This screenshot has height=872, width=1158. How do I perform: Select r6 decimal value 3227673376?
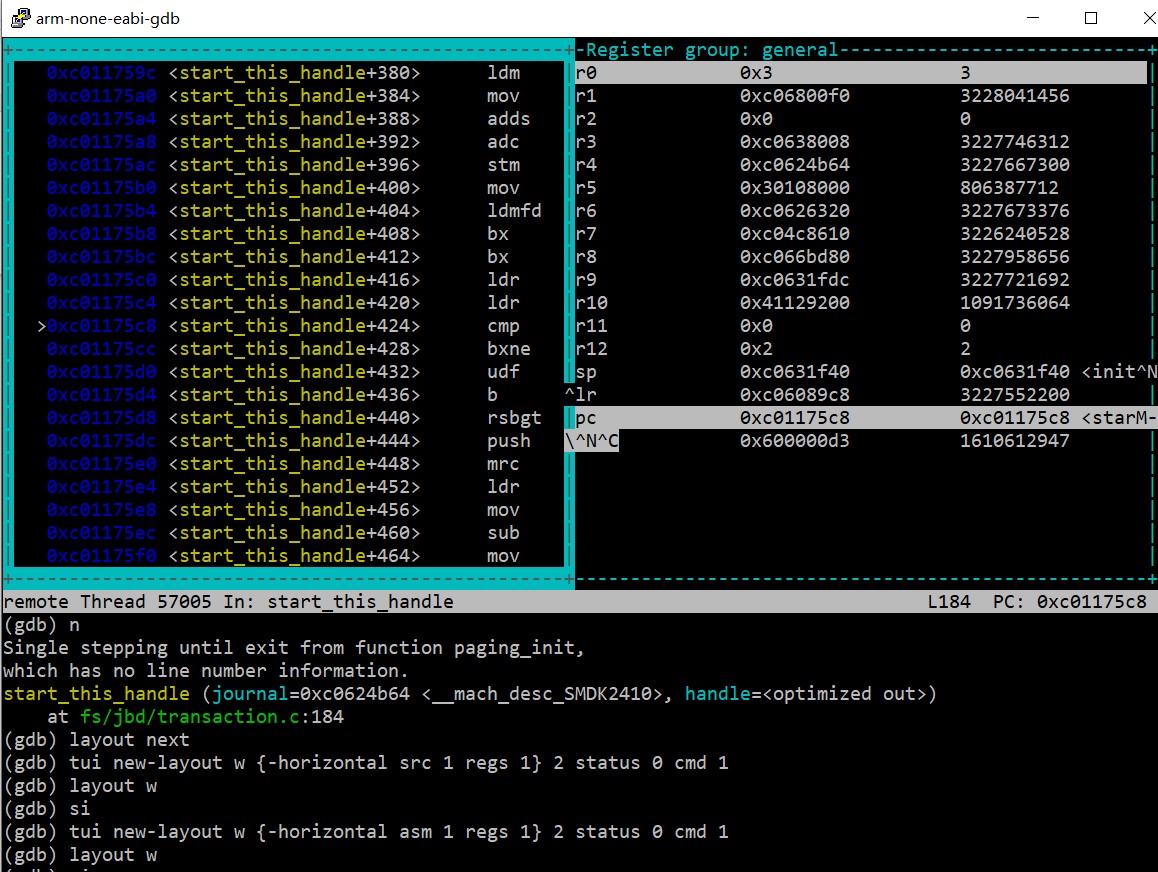(1015, 210)
